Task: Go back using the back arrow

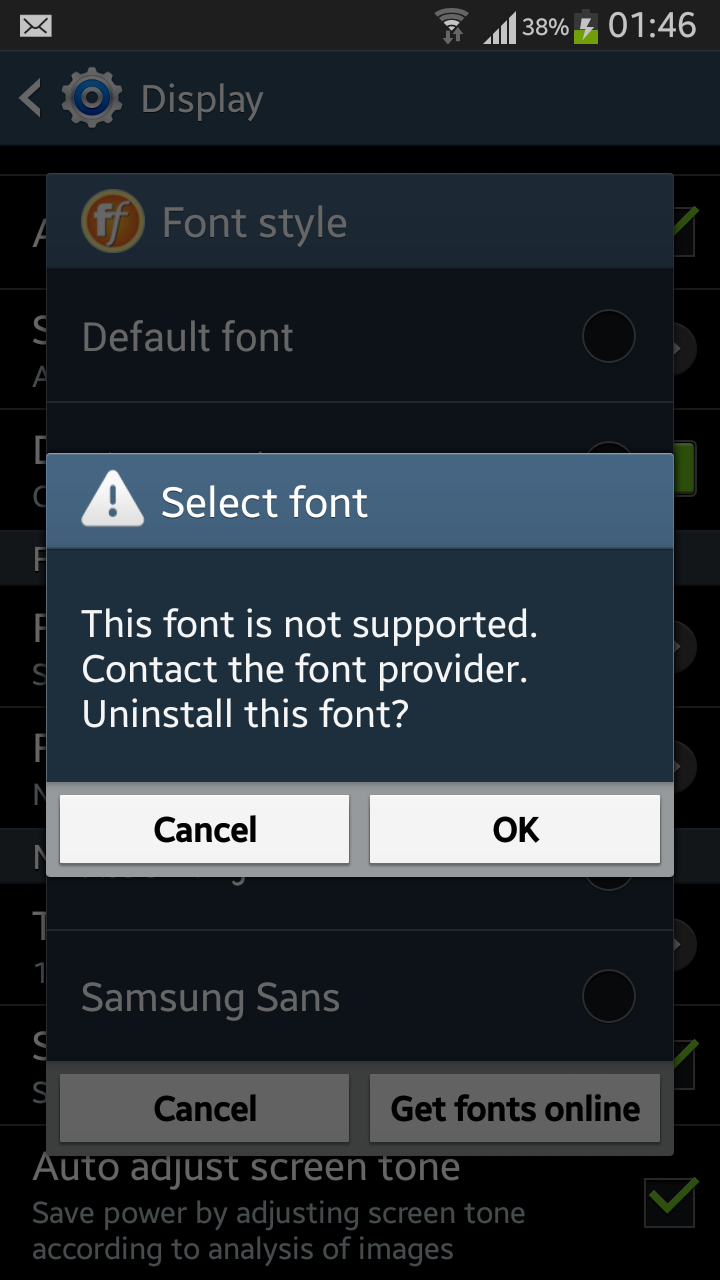Action: [x=30, y=99]
